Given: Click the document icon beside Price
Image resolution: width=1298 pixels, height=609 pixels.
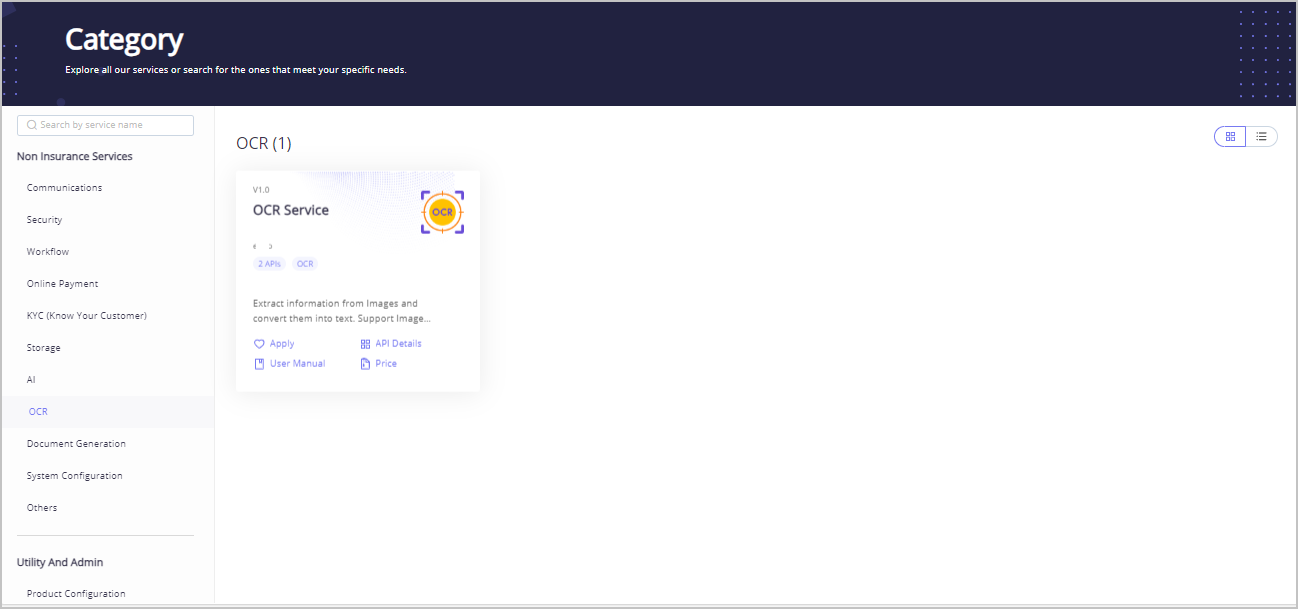Looking at the screenshot, I should tap(365, 363).
